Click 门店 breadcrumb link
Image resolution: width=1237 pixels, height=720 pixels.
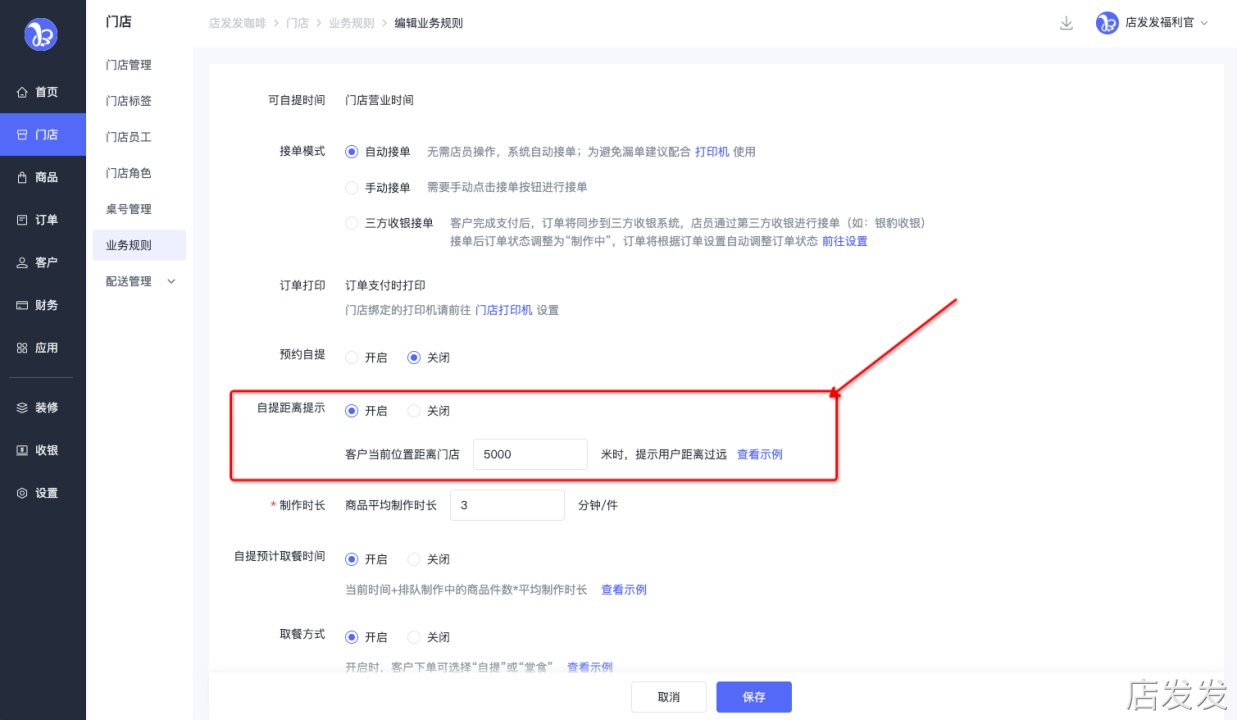point(297,23)
